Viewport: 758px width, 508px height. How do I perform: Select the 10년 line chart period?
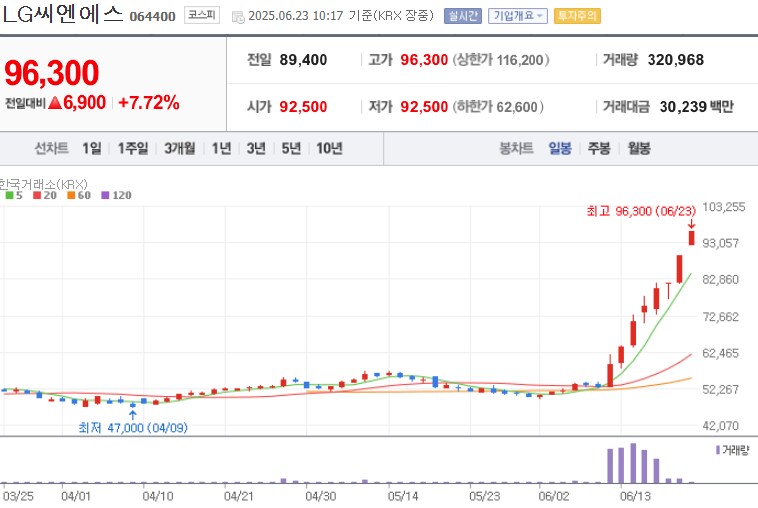click(x=329, y=148)
